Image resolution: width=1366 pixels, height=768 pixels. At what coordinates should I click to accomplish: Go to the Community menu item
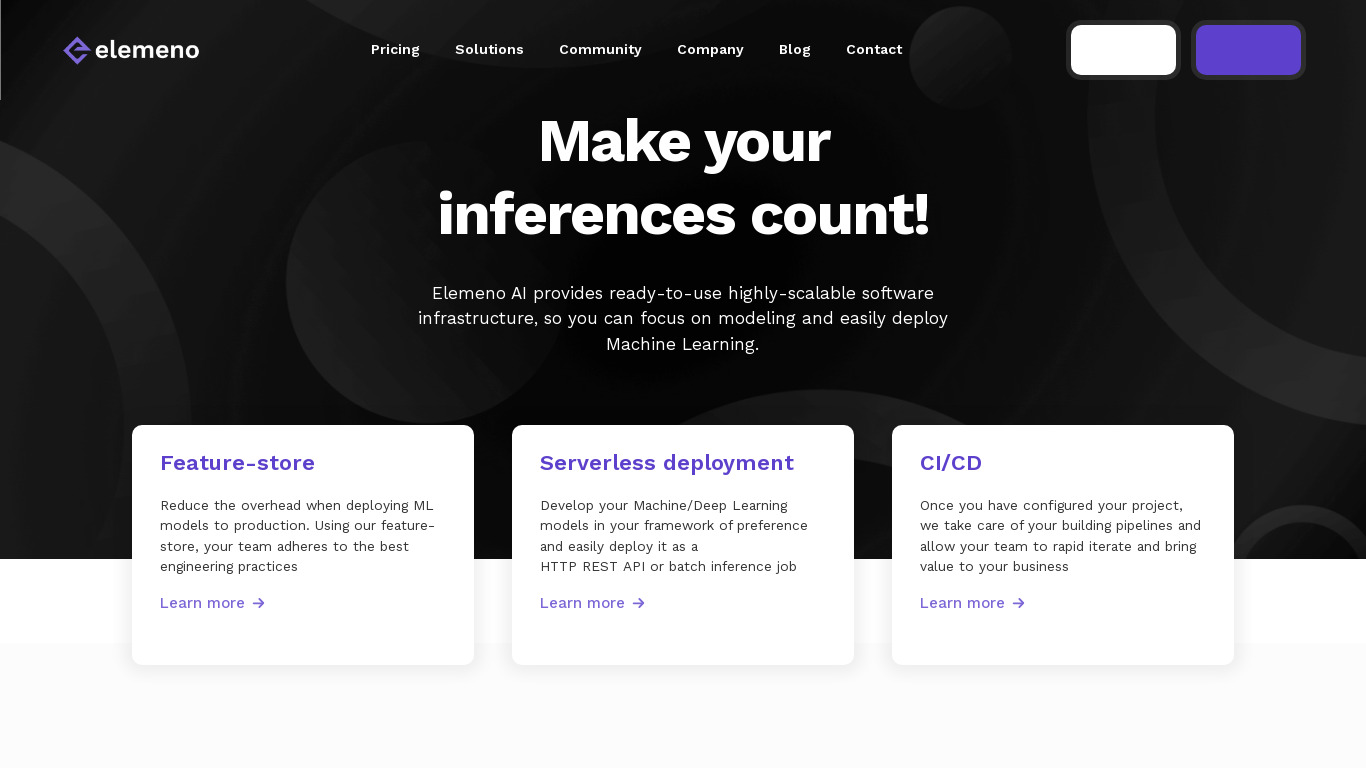coord(600,50)
